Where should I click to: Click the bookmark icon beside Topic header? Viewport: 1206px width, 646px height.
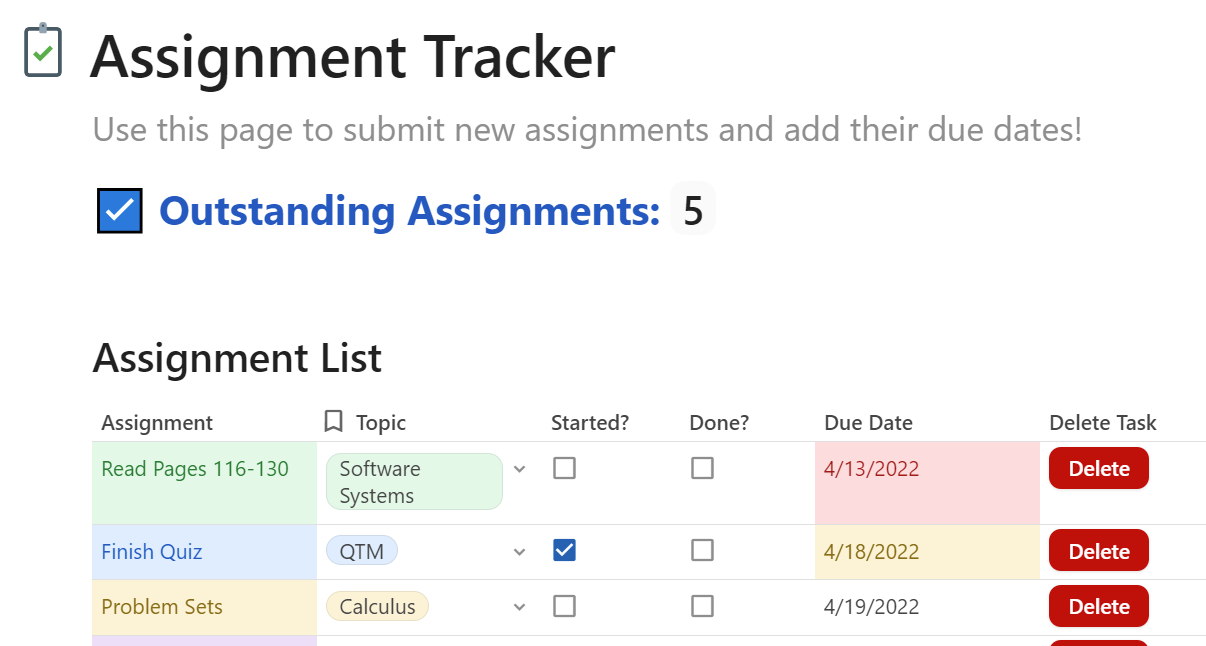pos(334,422)
